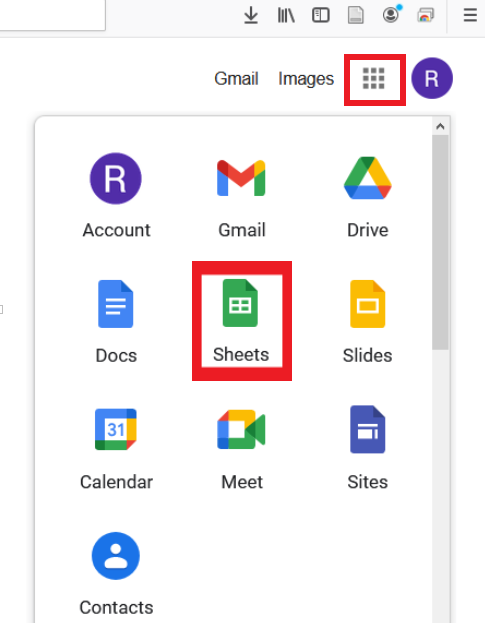The image size is (485, 623).
Task: Open Google Sheets from the apps panel
Action: point(241,321)
